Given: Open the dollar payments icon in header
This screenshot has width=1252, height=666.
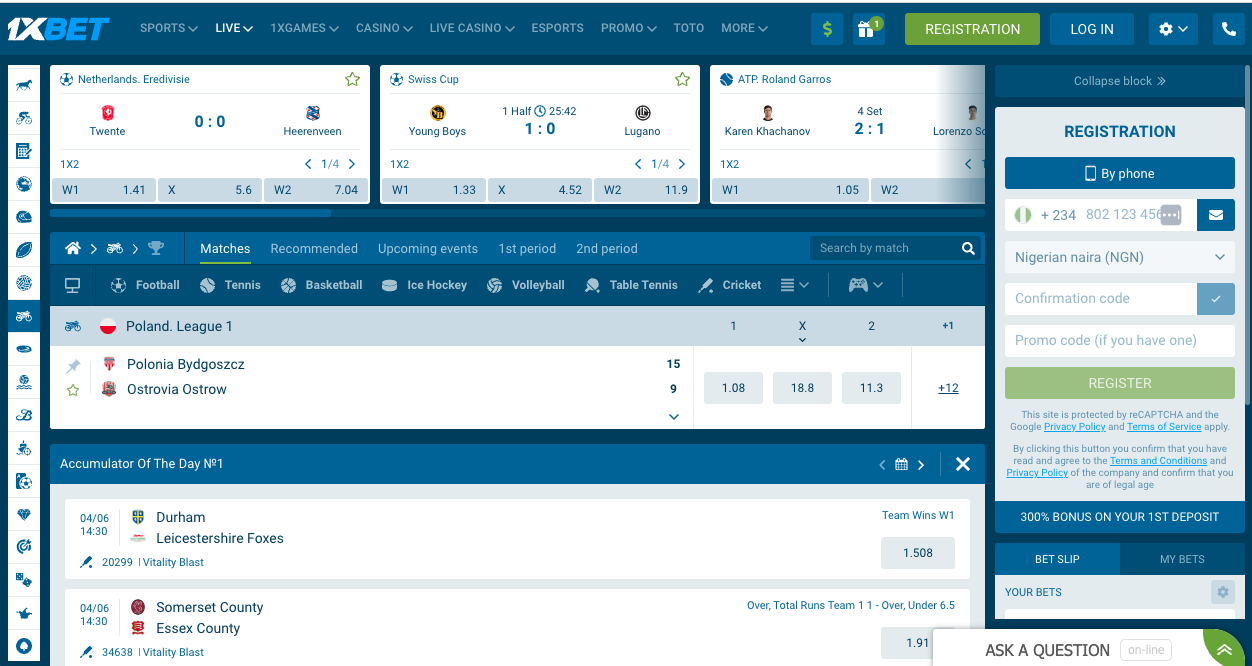Looking at the screenshot, I should click(x=827, y=29).
